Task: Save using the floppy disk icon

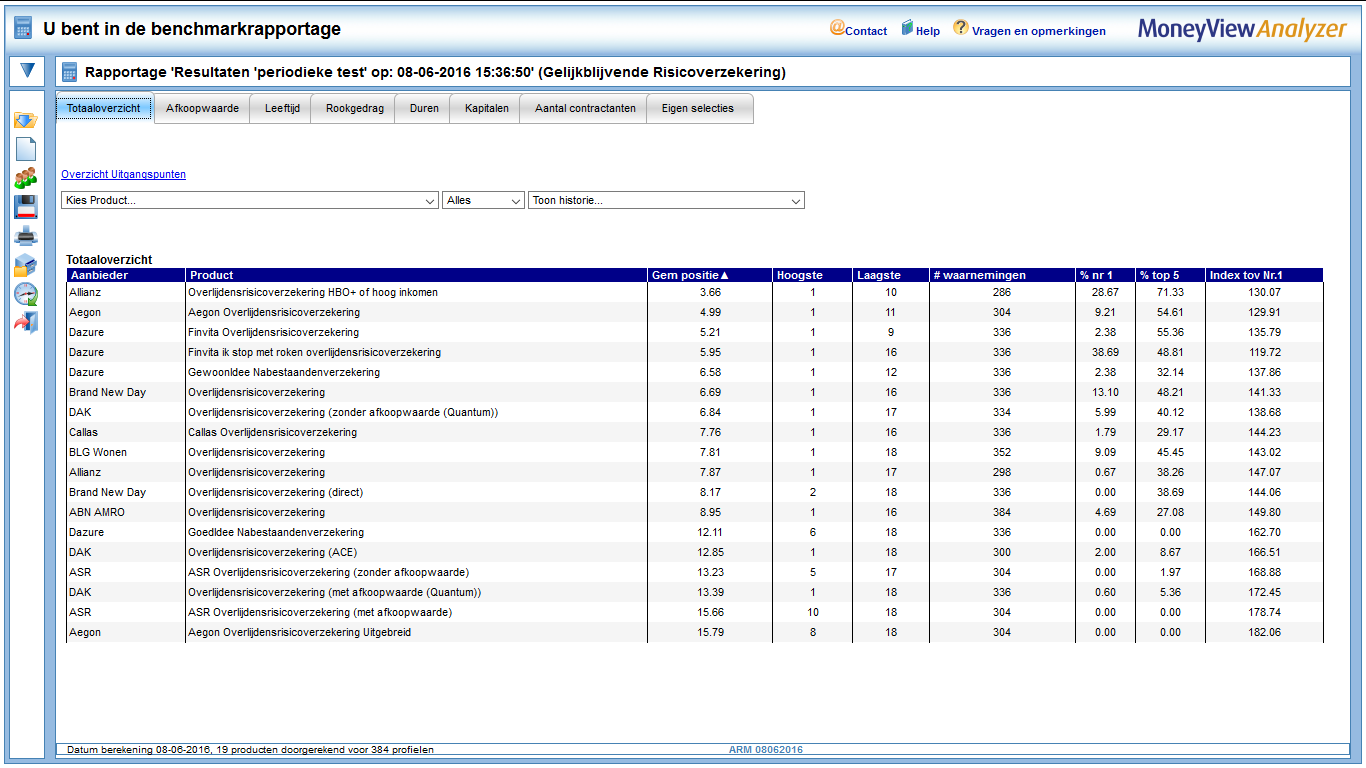Action: click(x=25, y=207)
